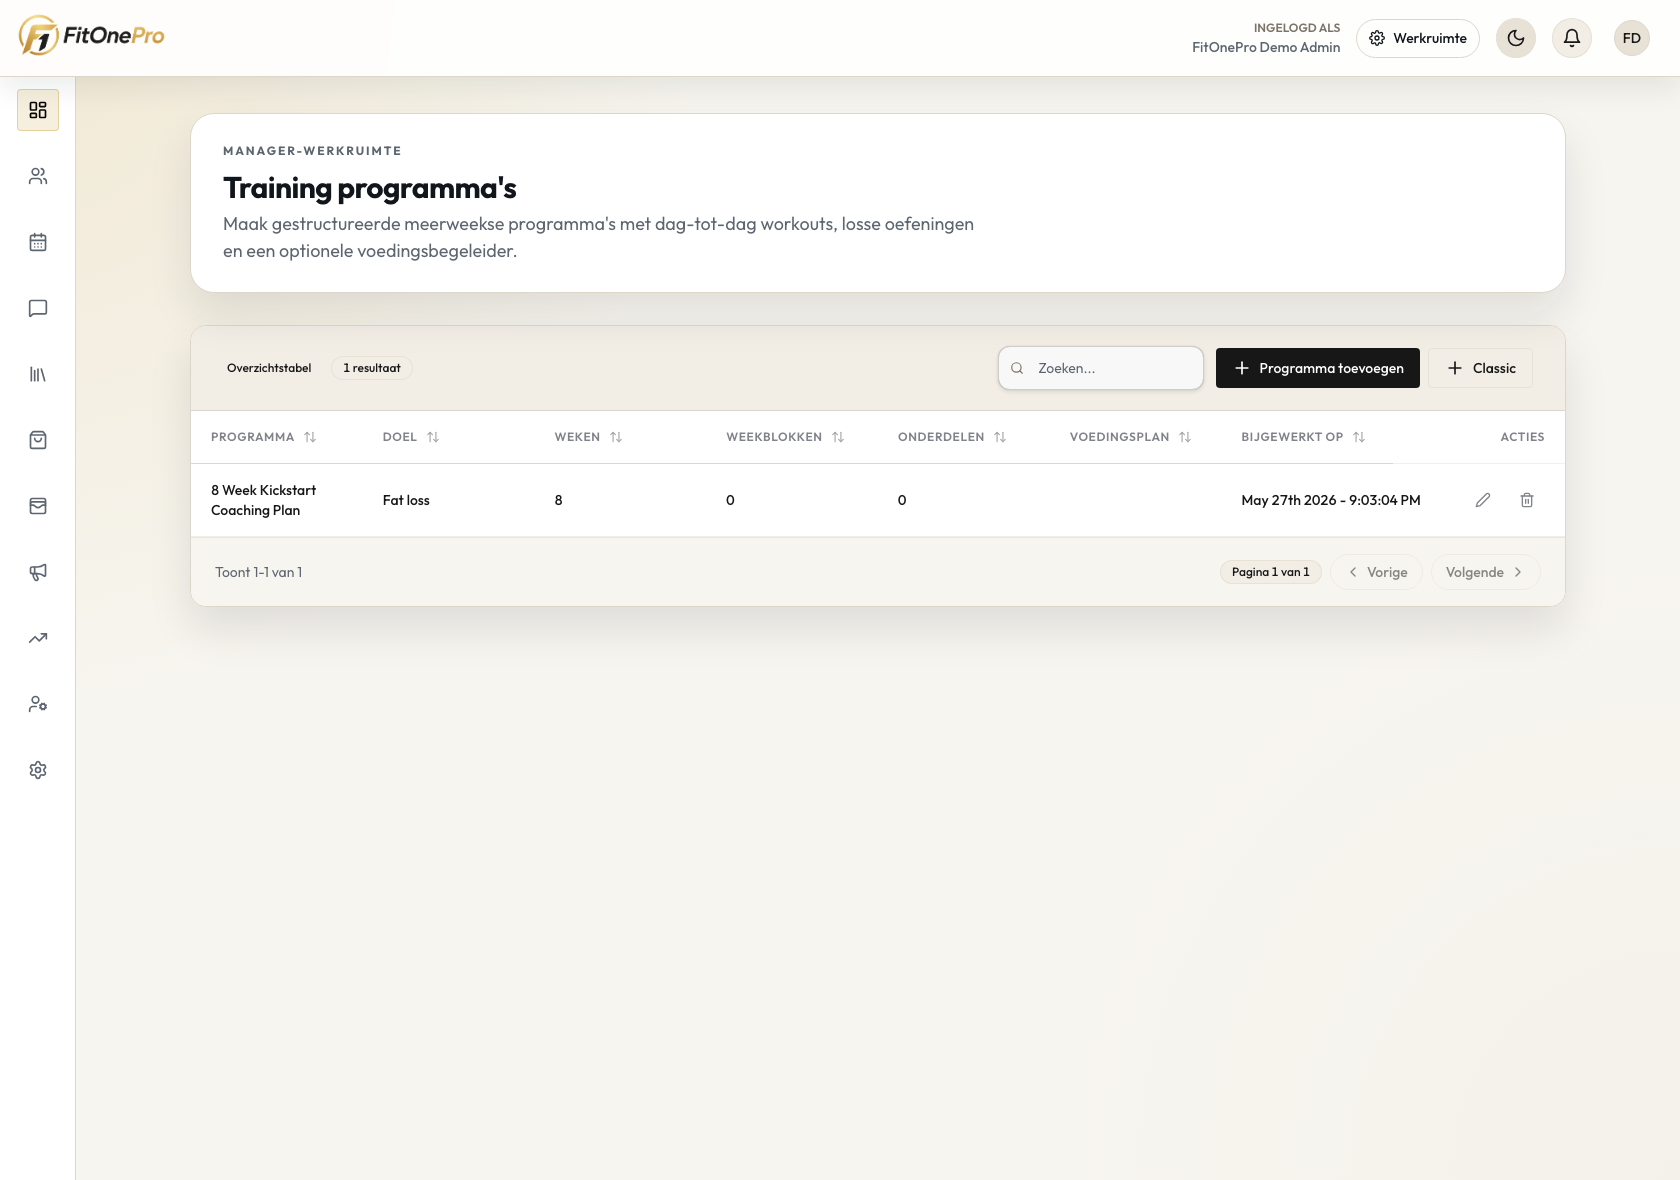
Task: Click the Classic add button
Action: click(1480, 368)
